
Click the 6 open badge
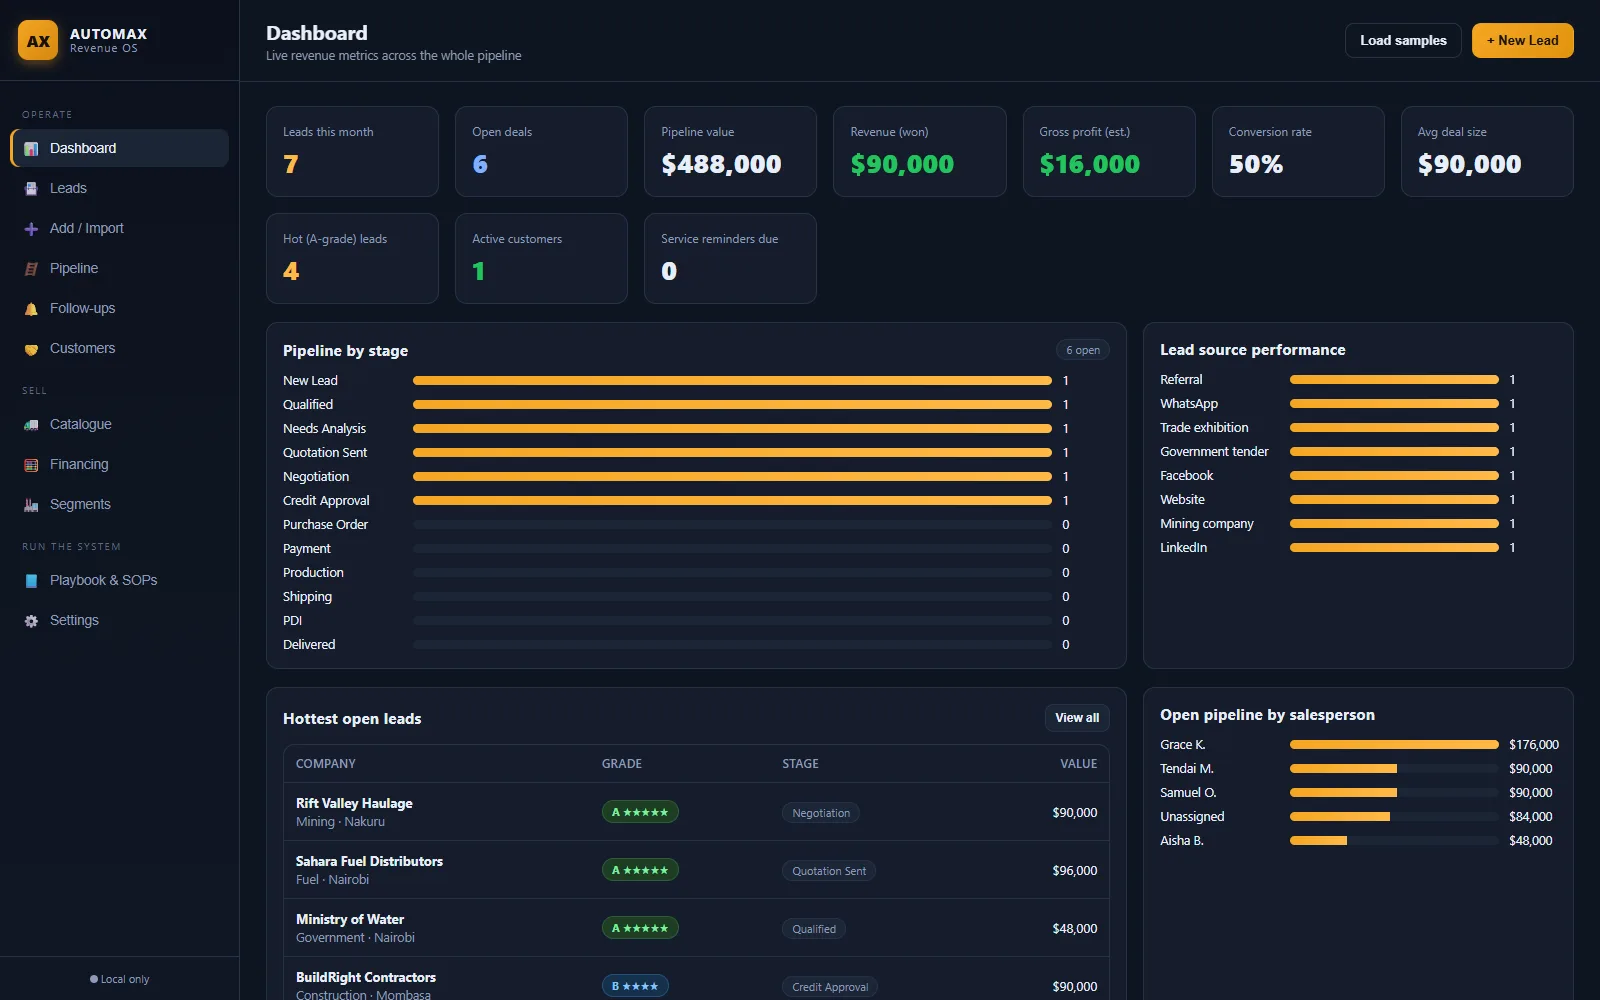pyautogui.click(x=1083, y=350)
